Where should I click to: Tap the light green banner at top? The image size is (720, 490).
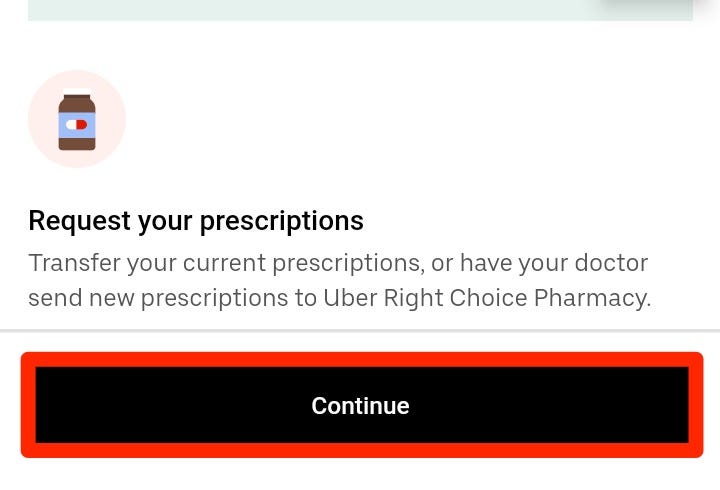(x=360, y=10)
